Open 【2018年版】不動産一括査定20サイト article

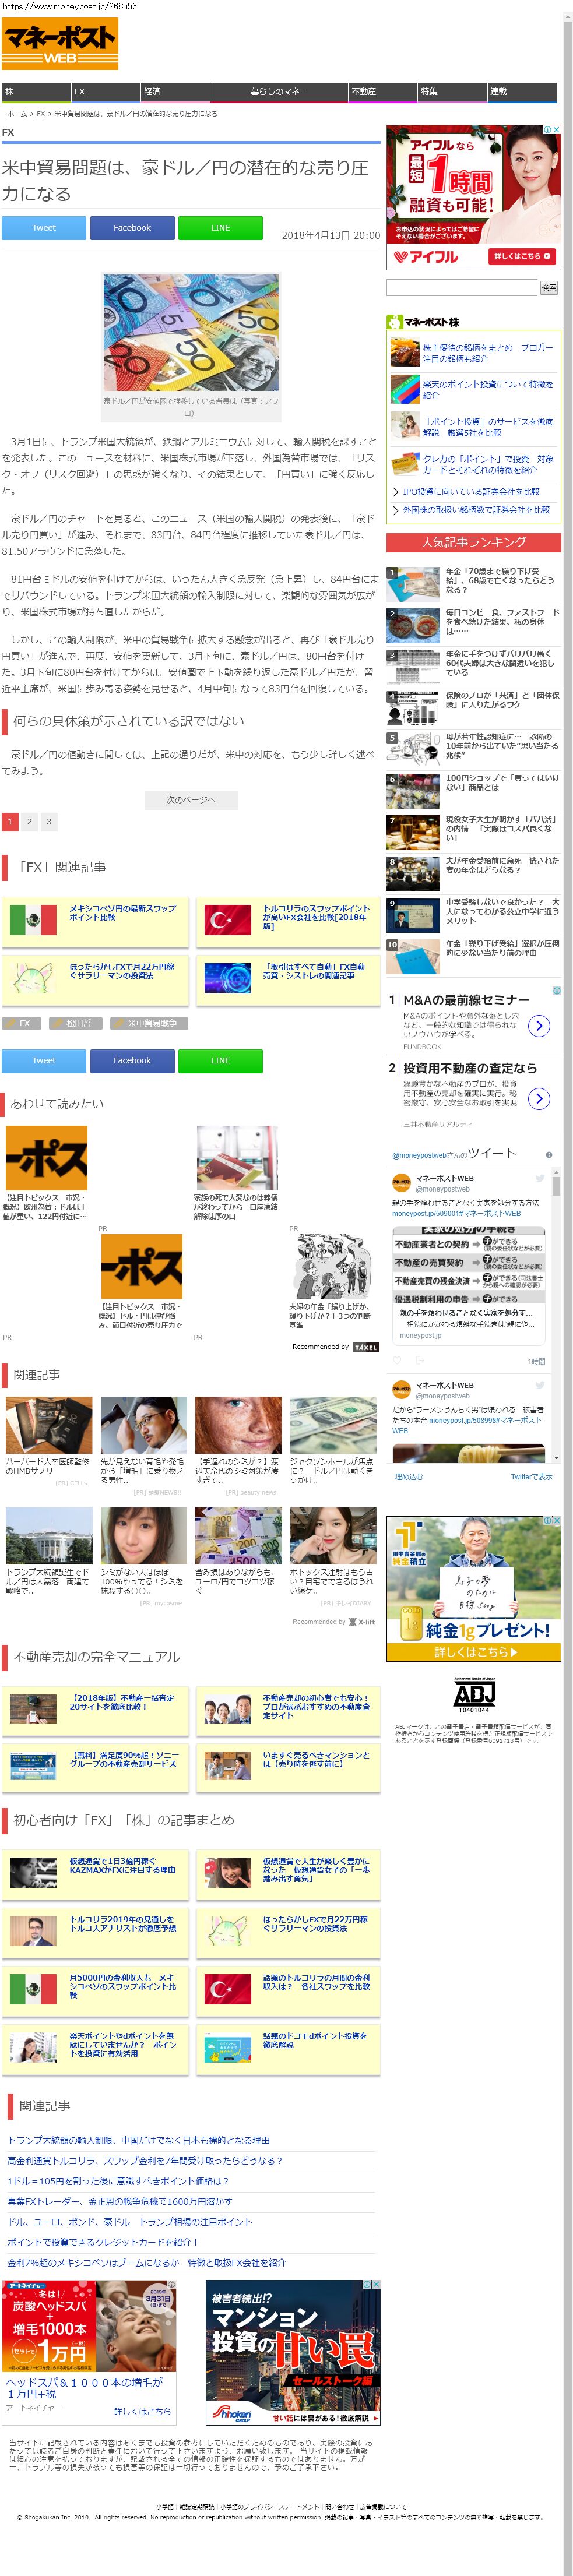tap(95, 1710)
